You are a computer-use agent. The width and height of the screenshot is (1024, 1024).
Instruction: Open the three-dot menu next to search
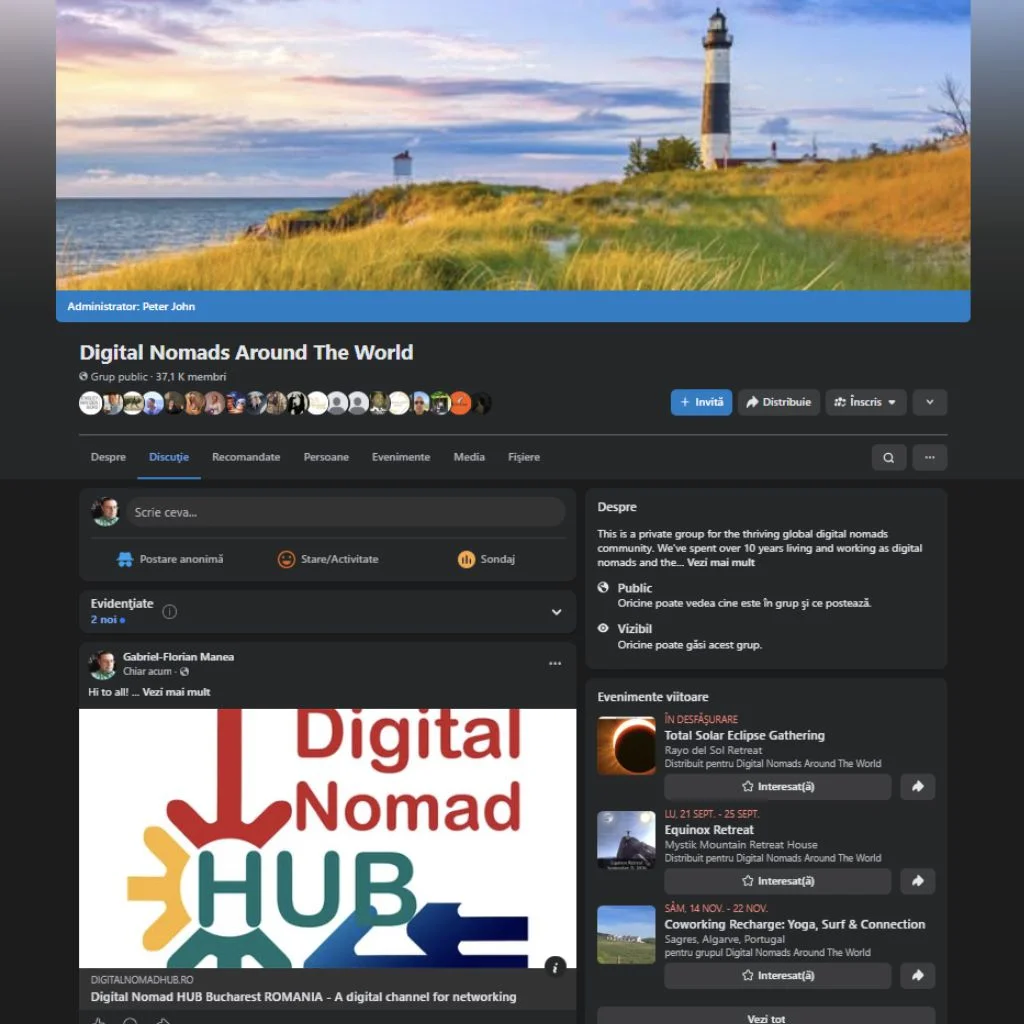point(929,457)
